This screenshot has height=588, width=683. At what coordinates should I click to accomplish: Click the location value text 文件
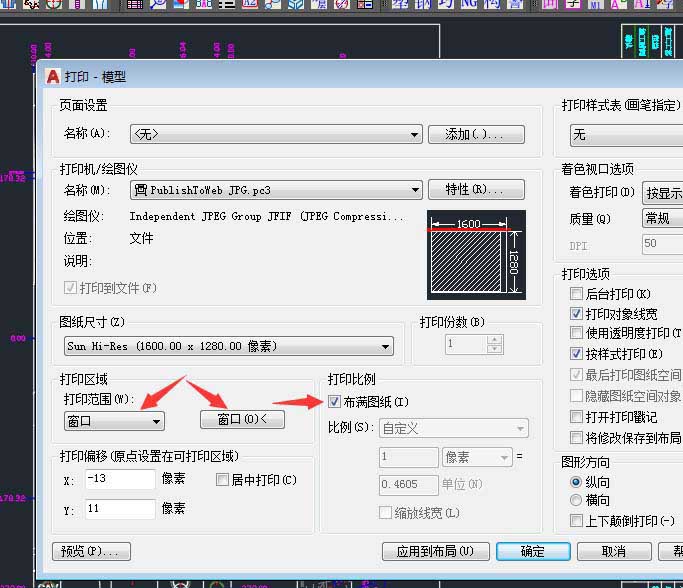coord(142,238)
